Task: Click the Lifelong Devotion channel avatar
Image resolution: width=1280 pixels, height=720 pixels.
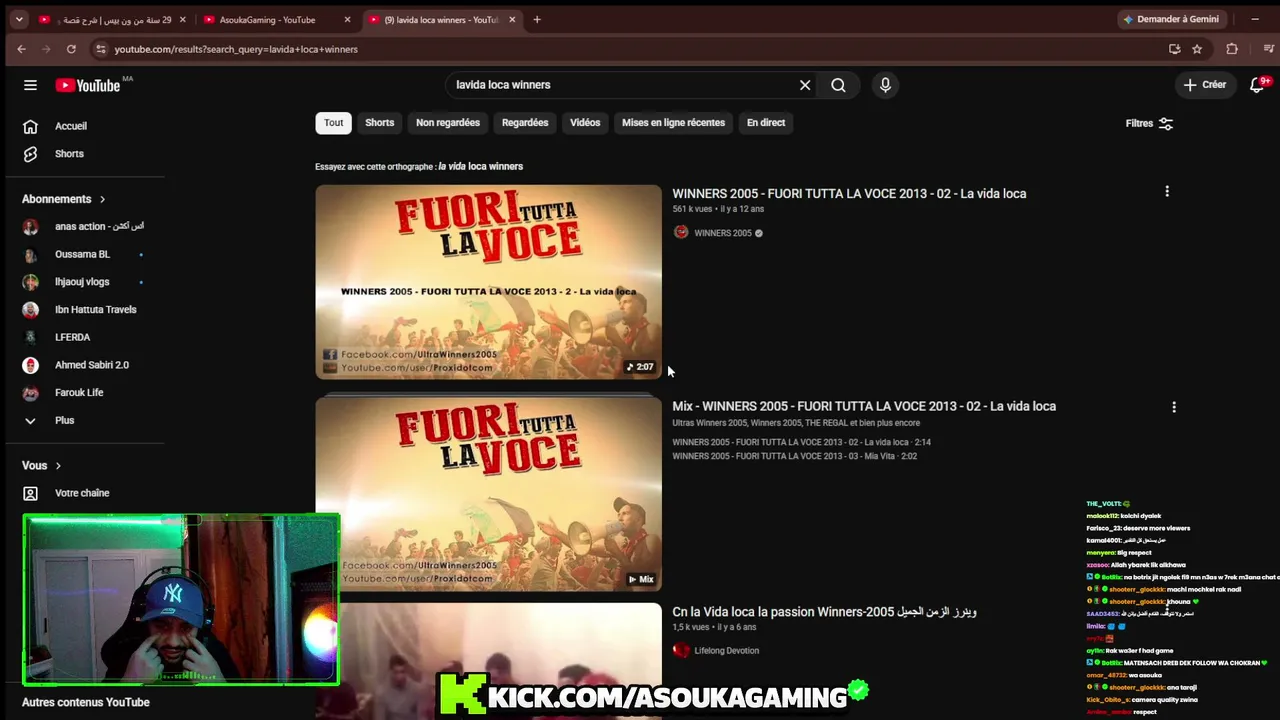Action: click(x=681, y=650)
